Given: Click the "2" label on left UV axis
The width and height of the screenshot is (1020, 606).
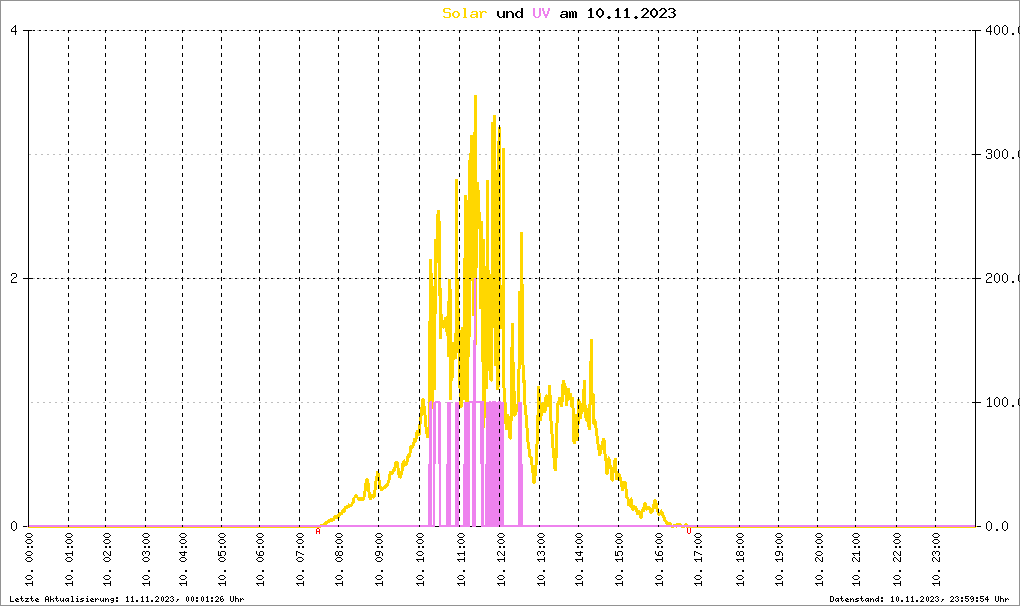Looking at the screenshot, I should pyautogui.click(x=13, y=279).
